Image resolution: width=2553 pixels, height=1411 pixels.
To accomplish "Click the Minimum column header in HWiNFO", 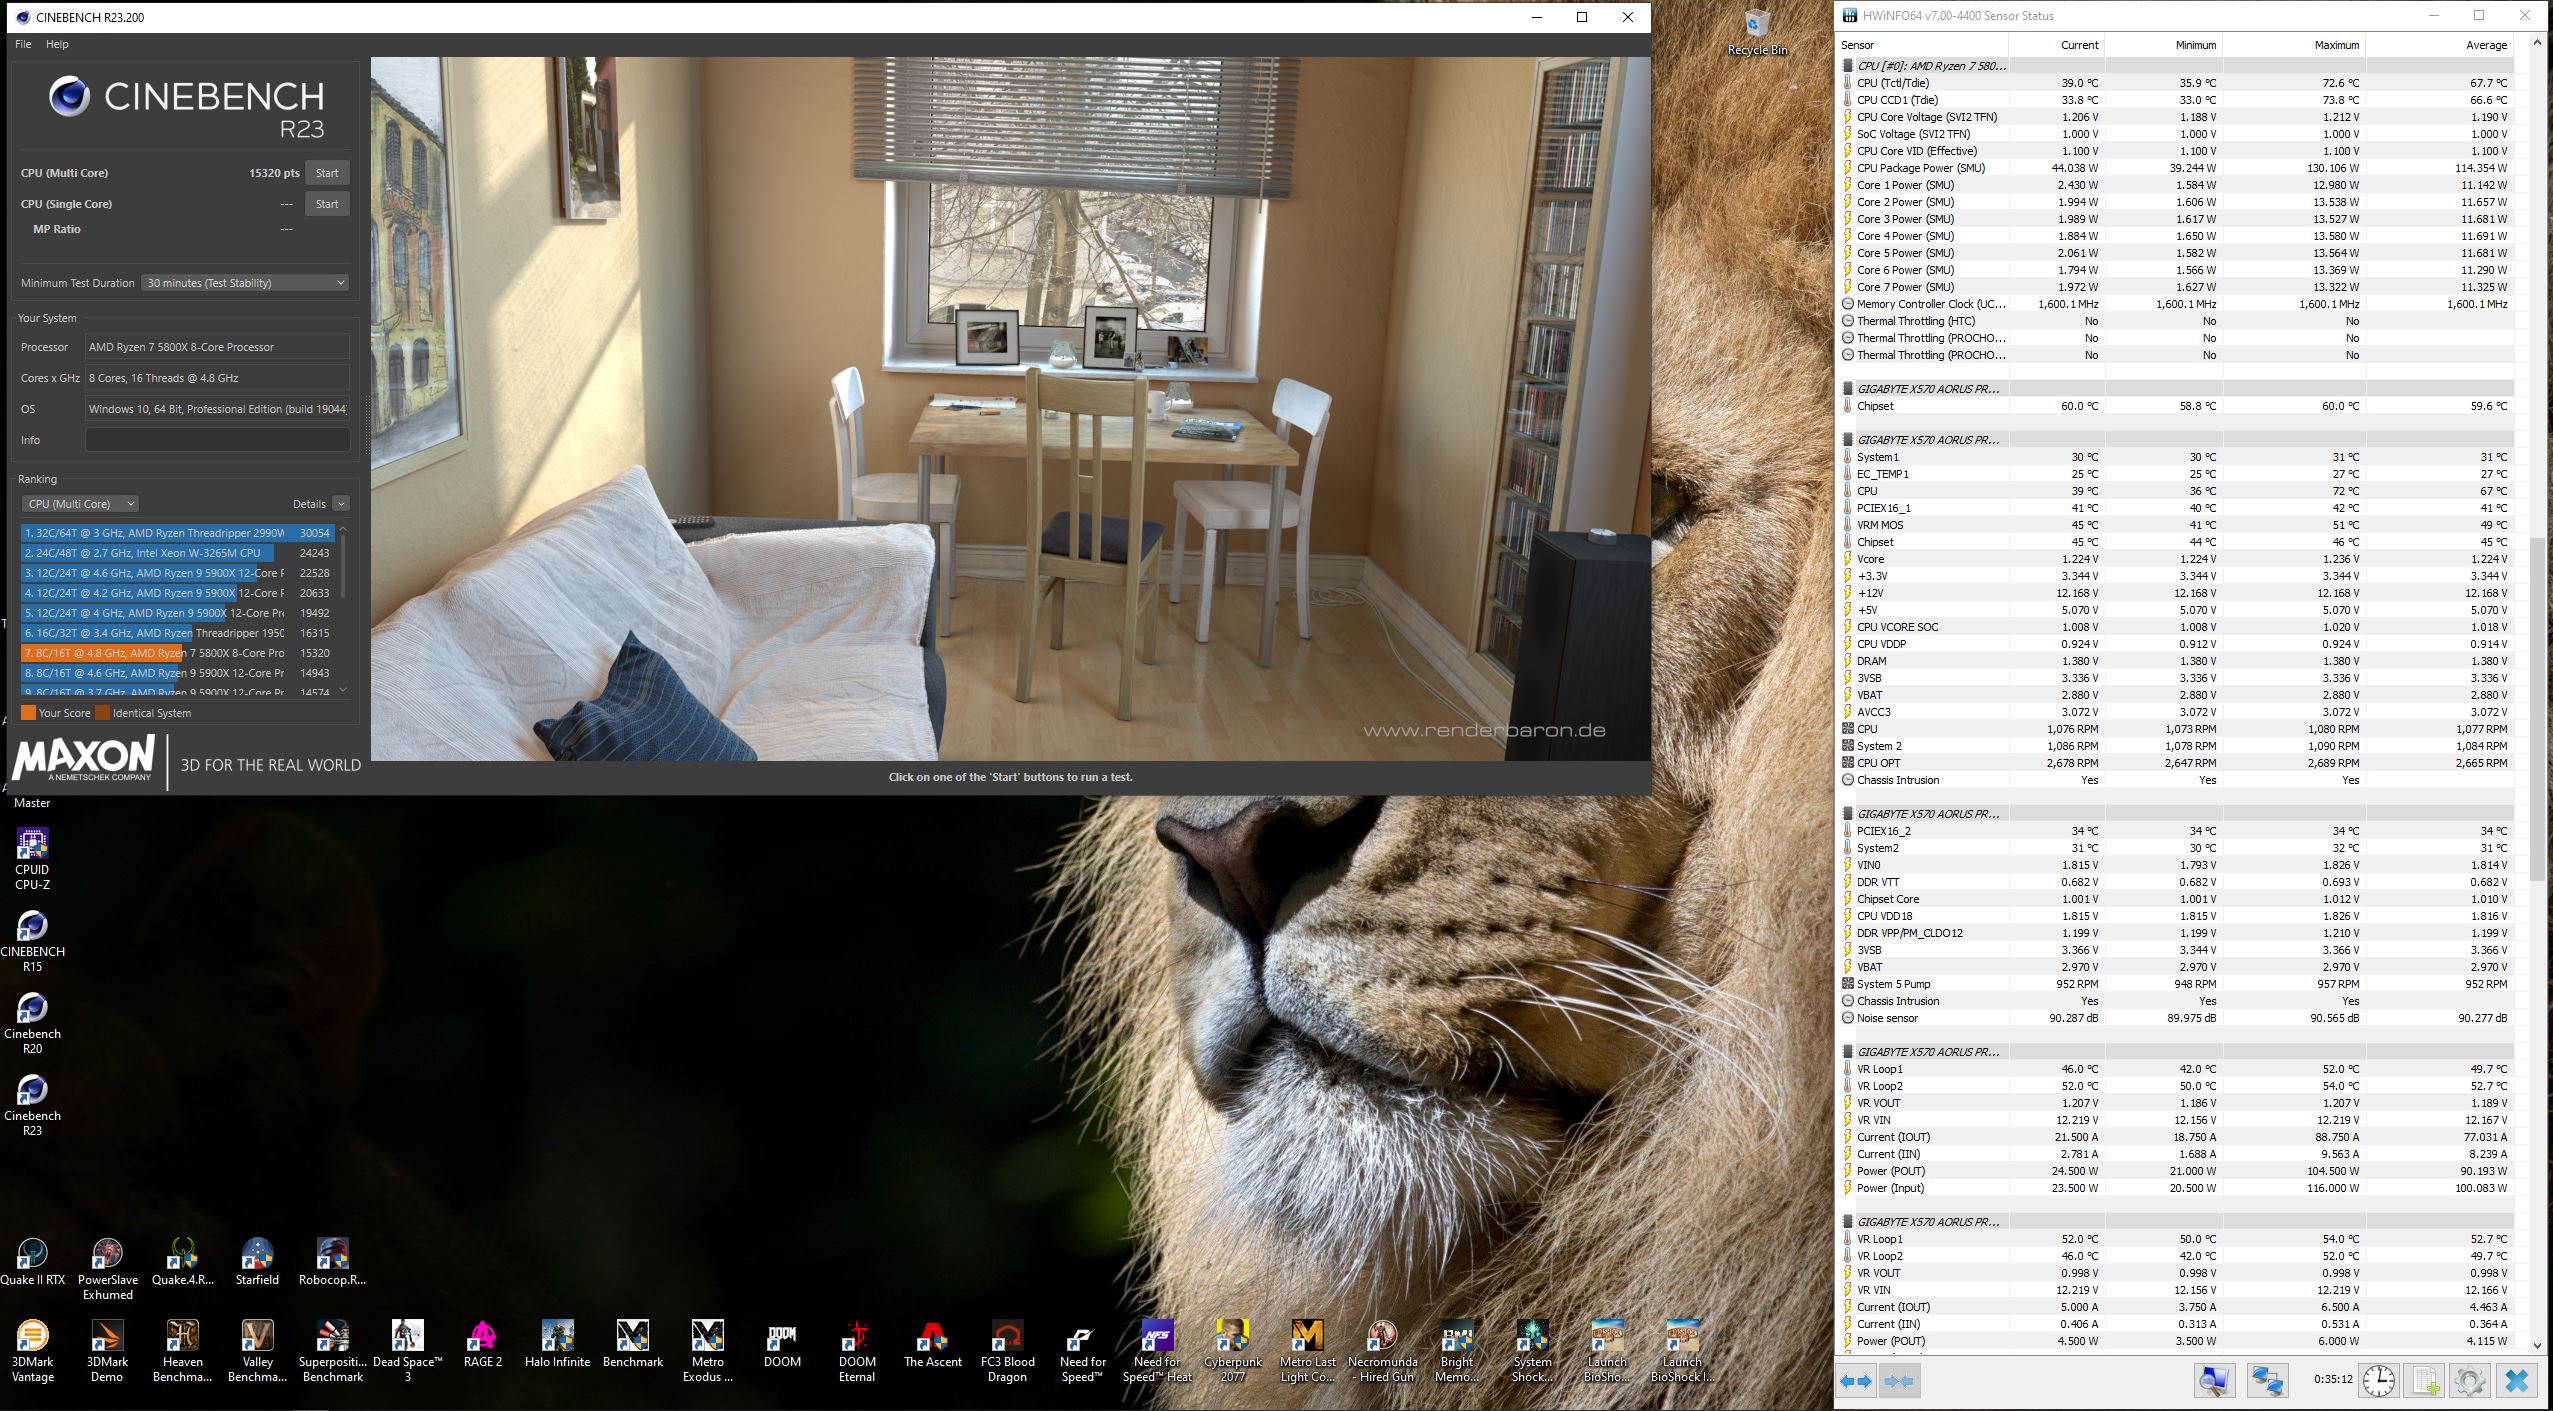I will pos(2164,45).
